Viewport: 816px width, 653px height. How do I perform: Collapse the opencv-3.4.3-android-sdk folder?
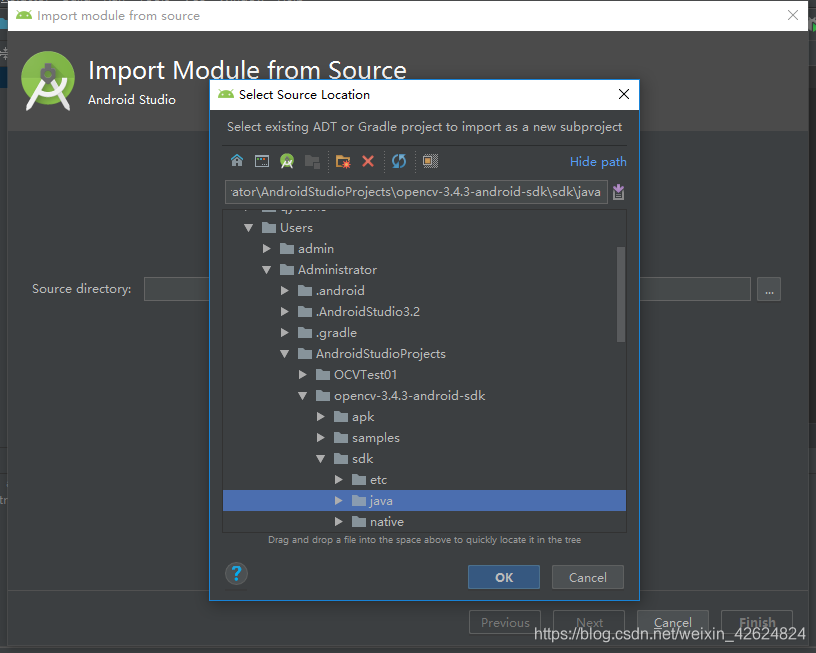(303, 396)
